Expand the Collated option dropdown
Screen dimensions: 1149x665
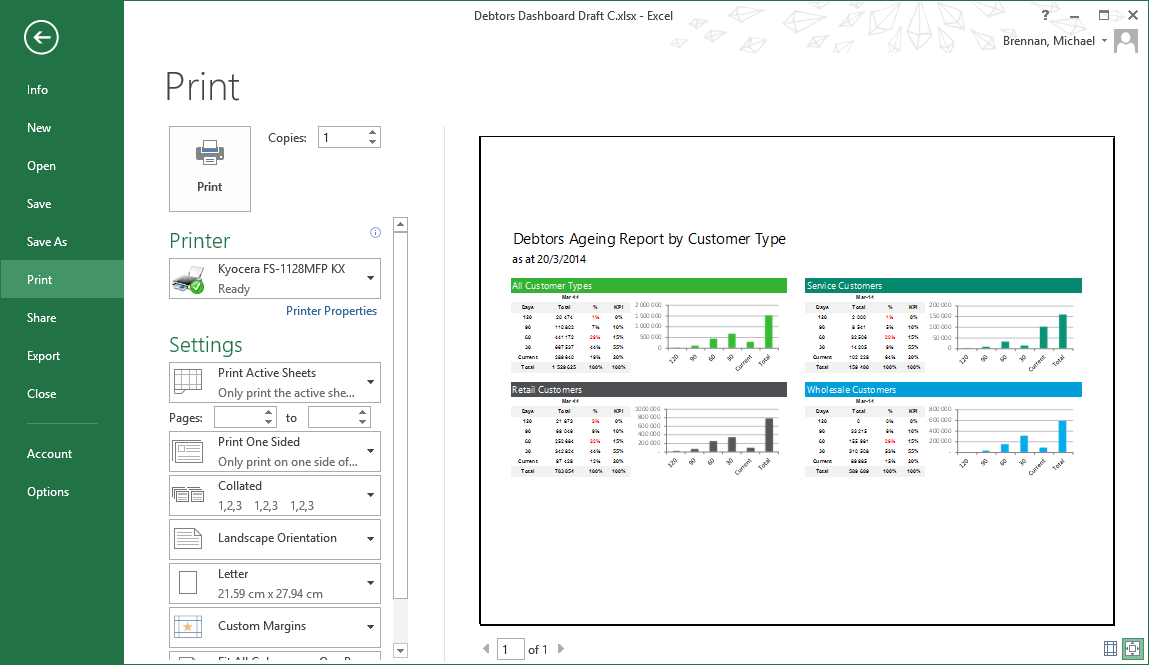[x=275, y=495]
